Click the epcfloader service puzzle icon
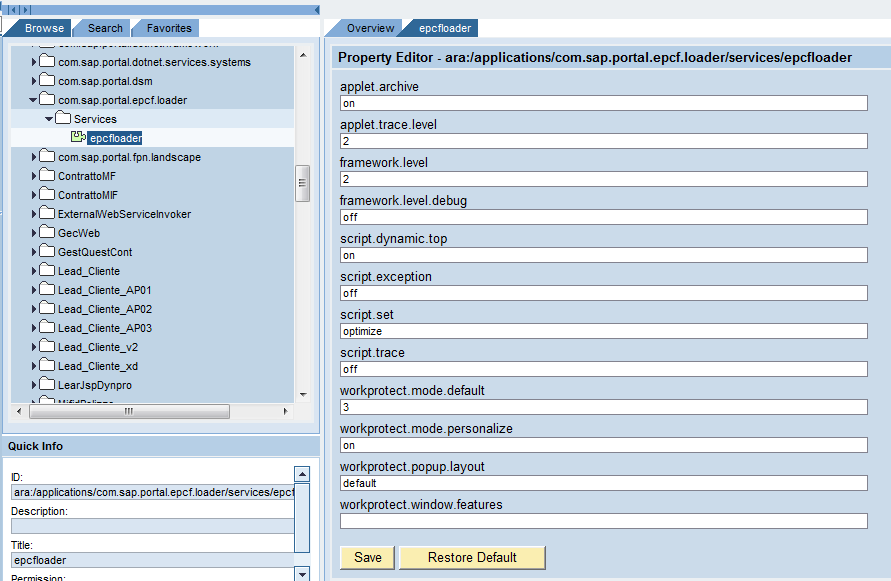The width and height of the screenshot is (891, 581). coord(78,137)
